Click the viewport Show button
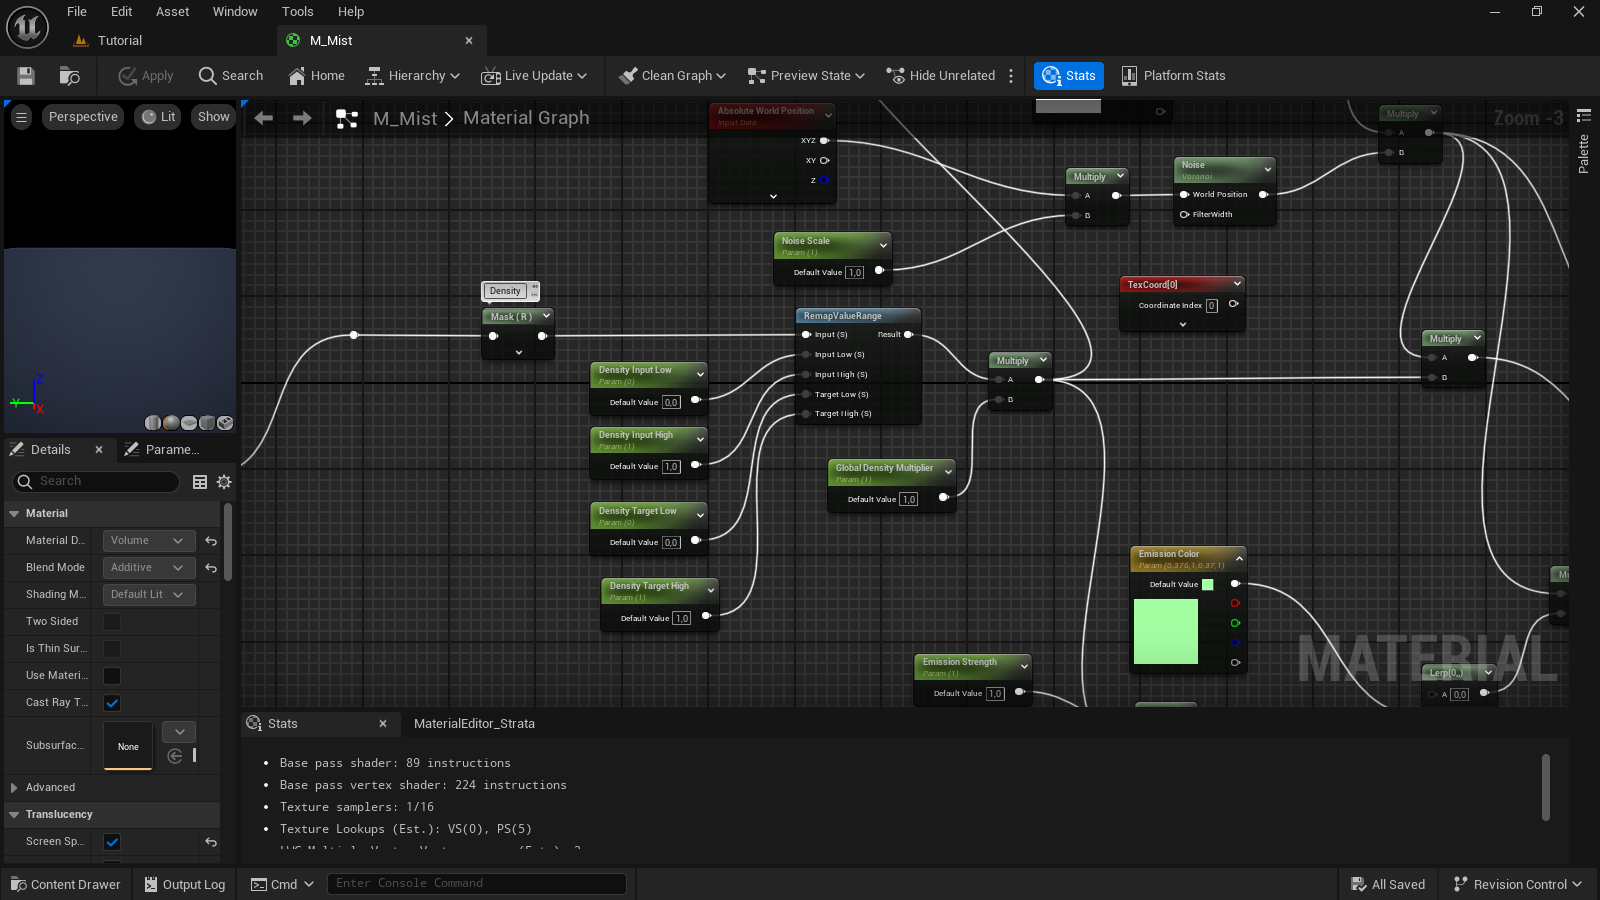 [x=213, y=117]
